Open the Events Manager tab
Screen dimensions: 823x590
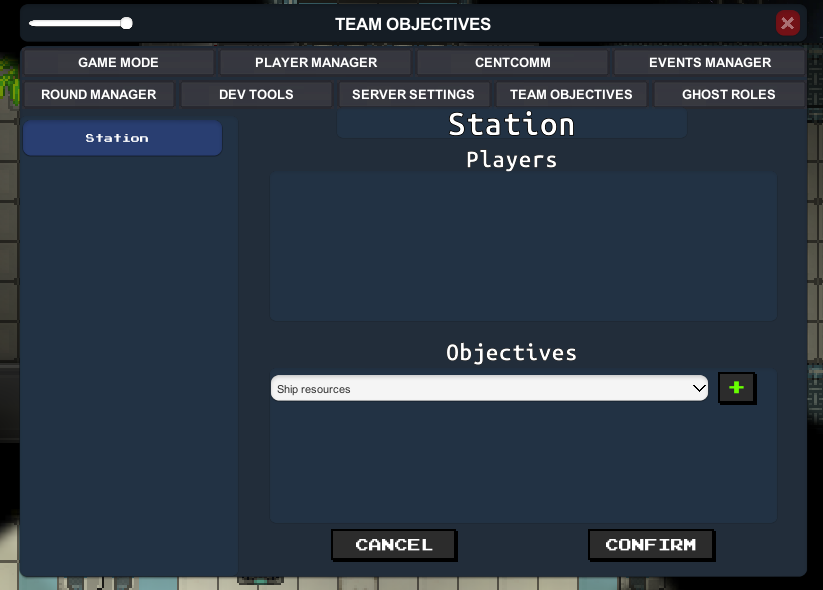coord(710,62)
